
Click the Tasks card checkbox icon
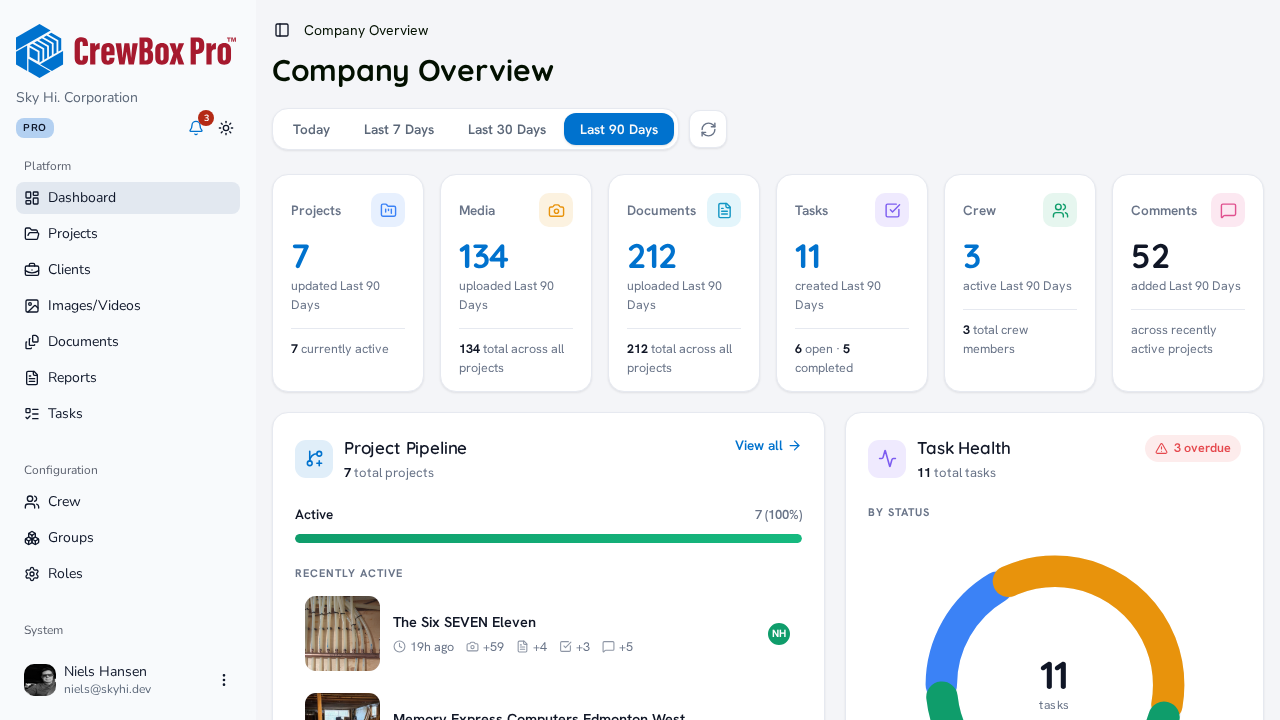(x=892, y=210)
